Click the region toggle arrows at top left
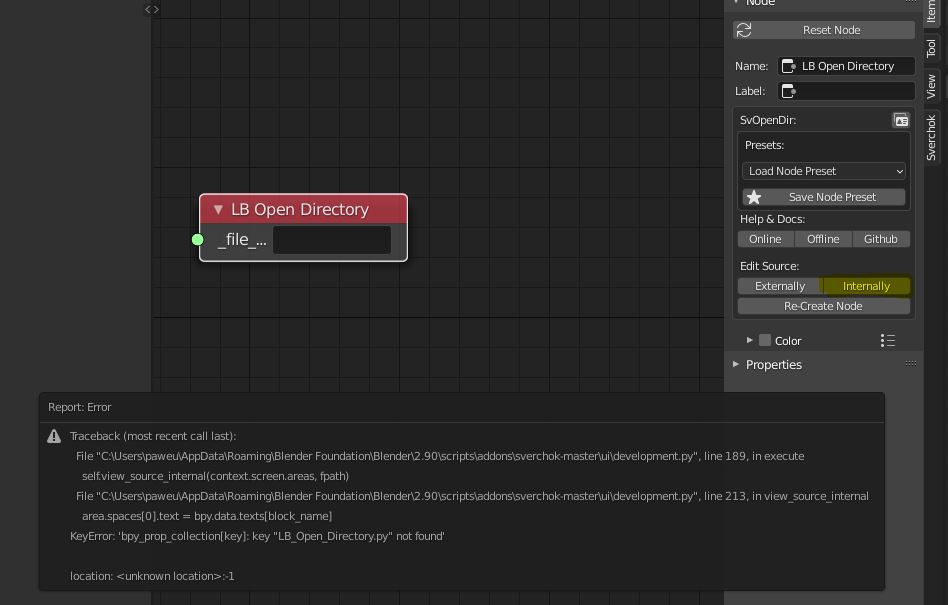 pyautogui.click(x=152, y=9)
